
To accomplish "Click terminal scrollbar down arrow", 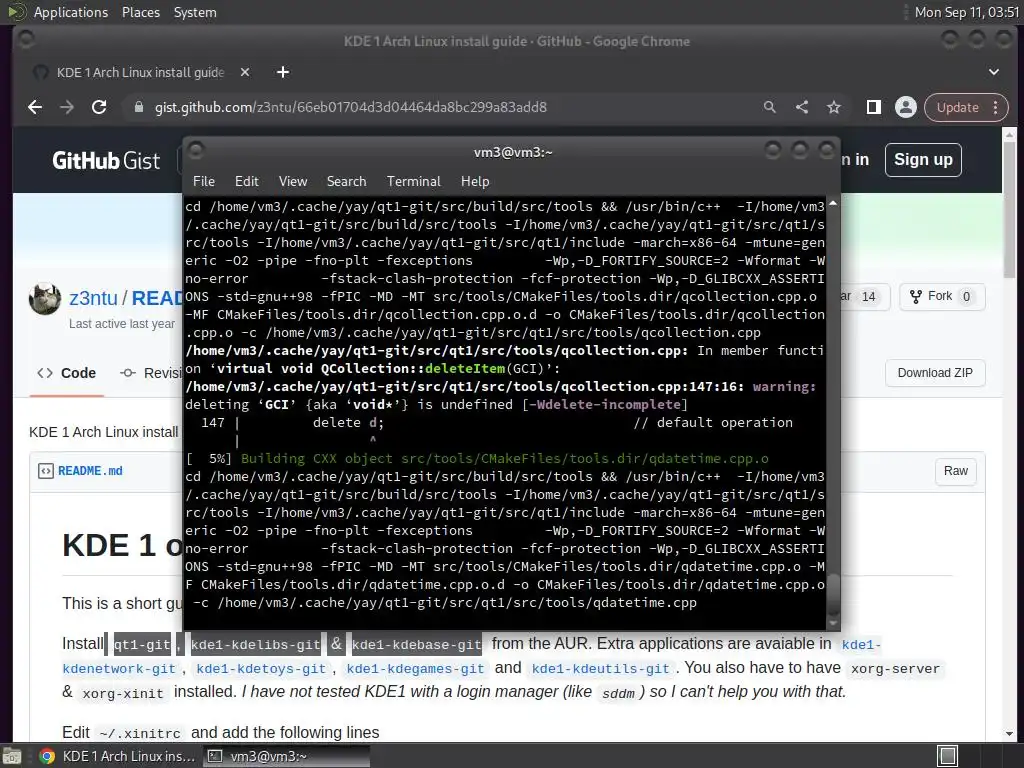I will coord(833,621).
